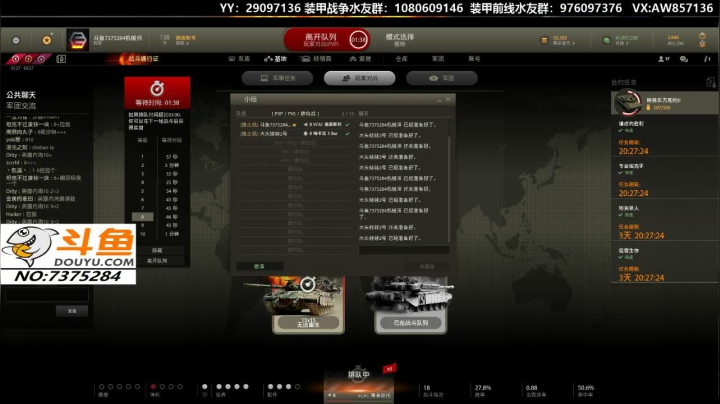Open the 军团交流 battalion chat tab
The image size is (720, 404).
click(x=21, y=106)
